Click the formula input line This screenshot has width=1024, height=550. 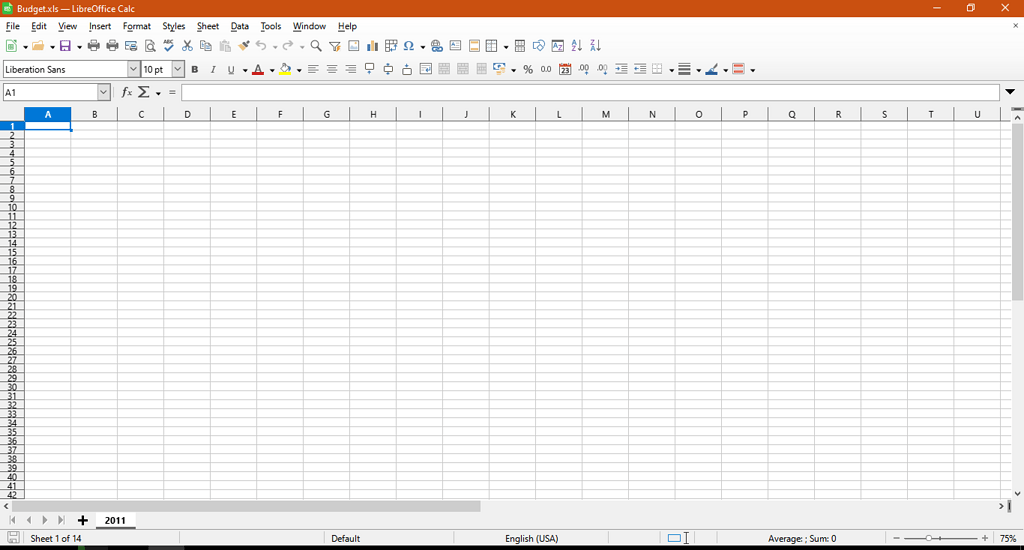click(x=590, y=93)
